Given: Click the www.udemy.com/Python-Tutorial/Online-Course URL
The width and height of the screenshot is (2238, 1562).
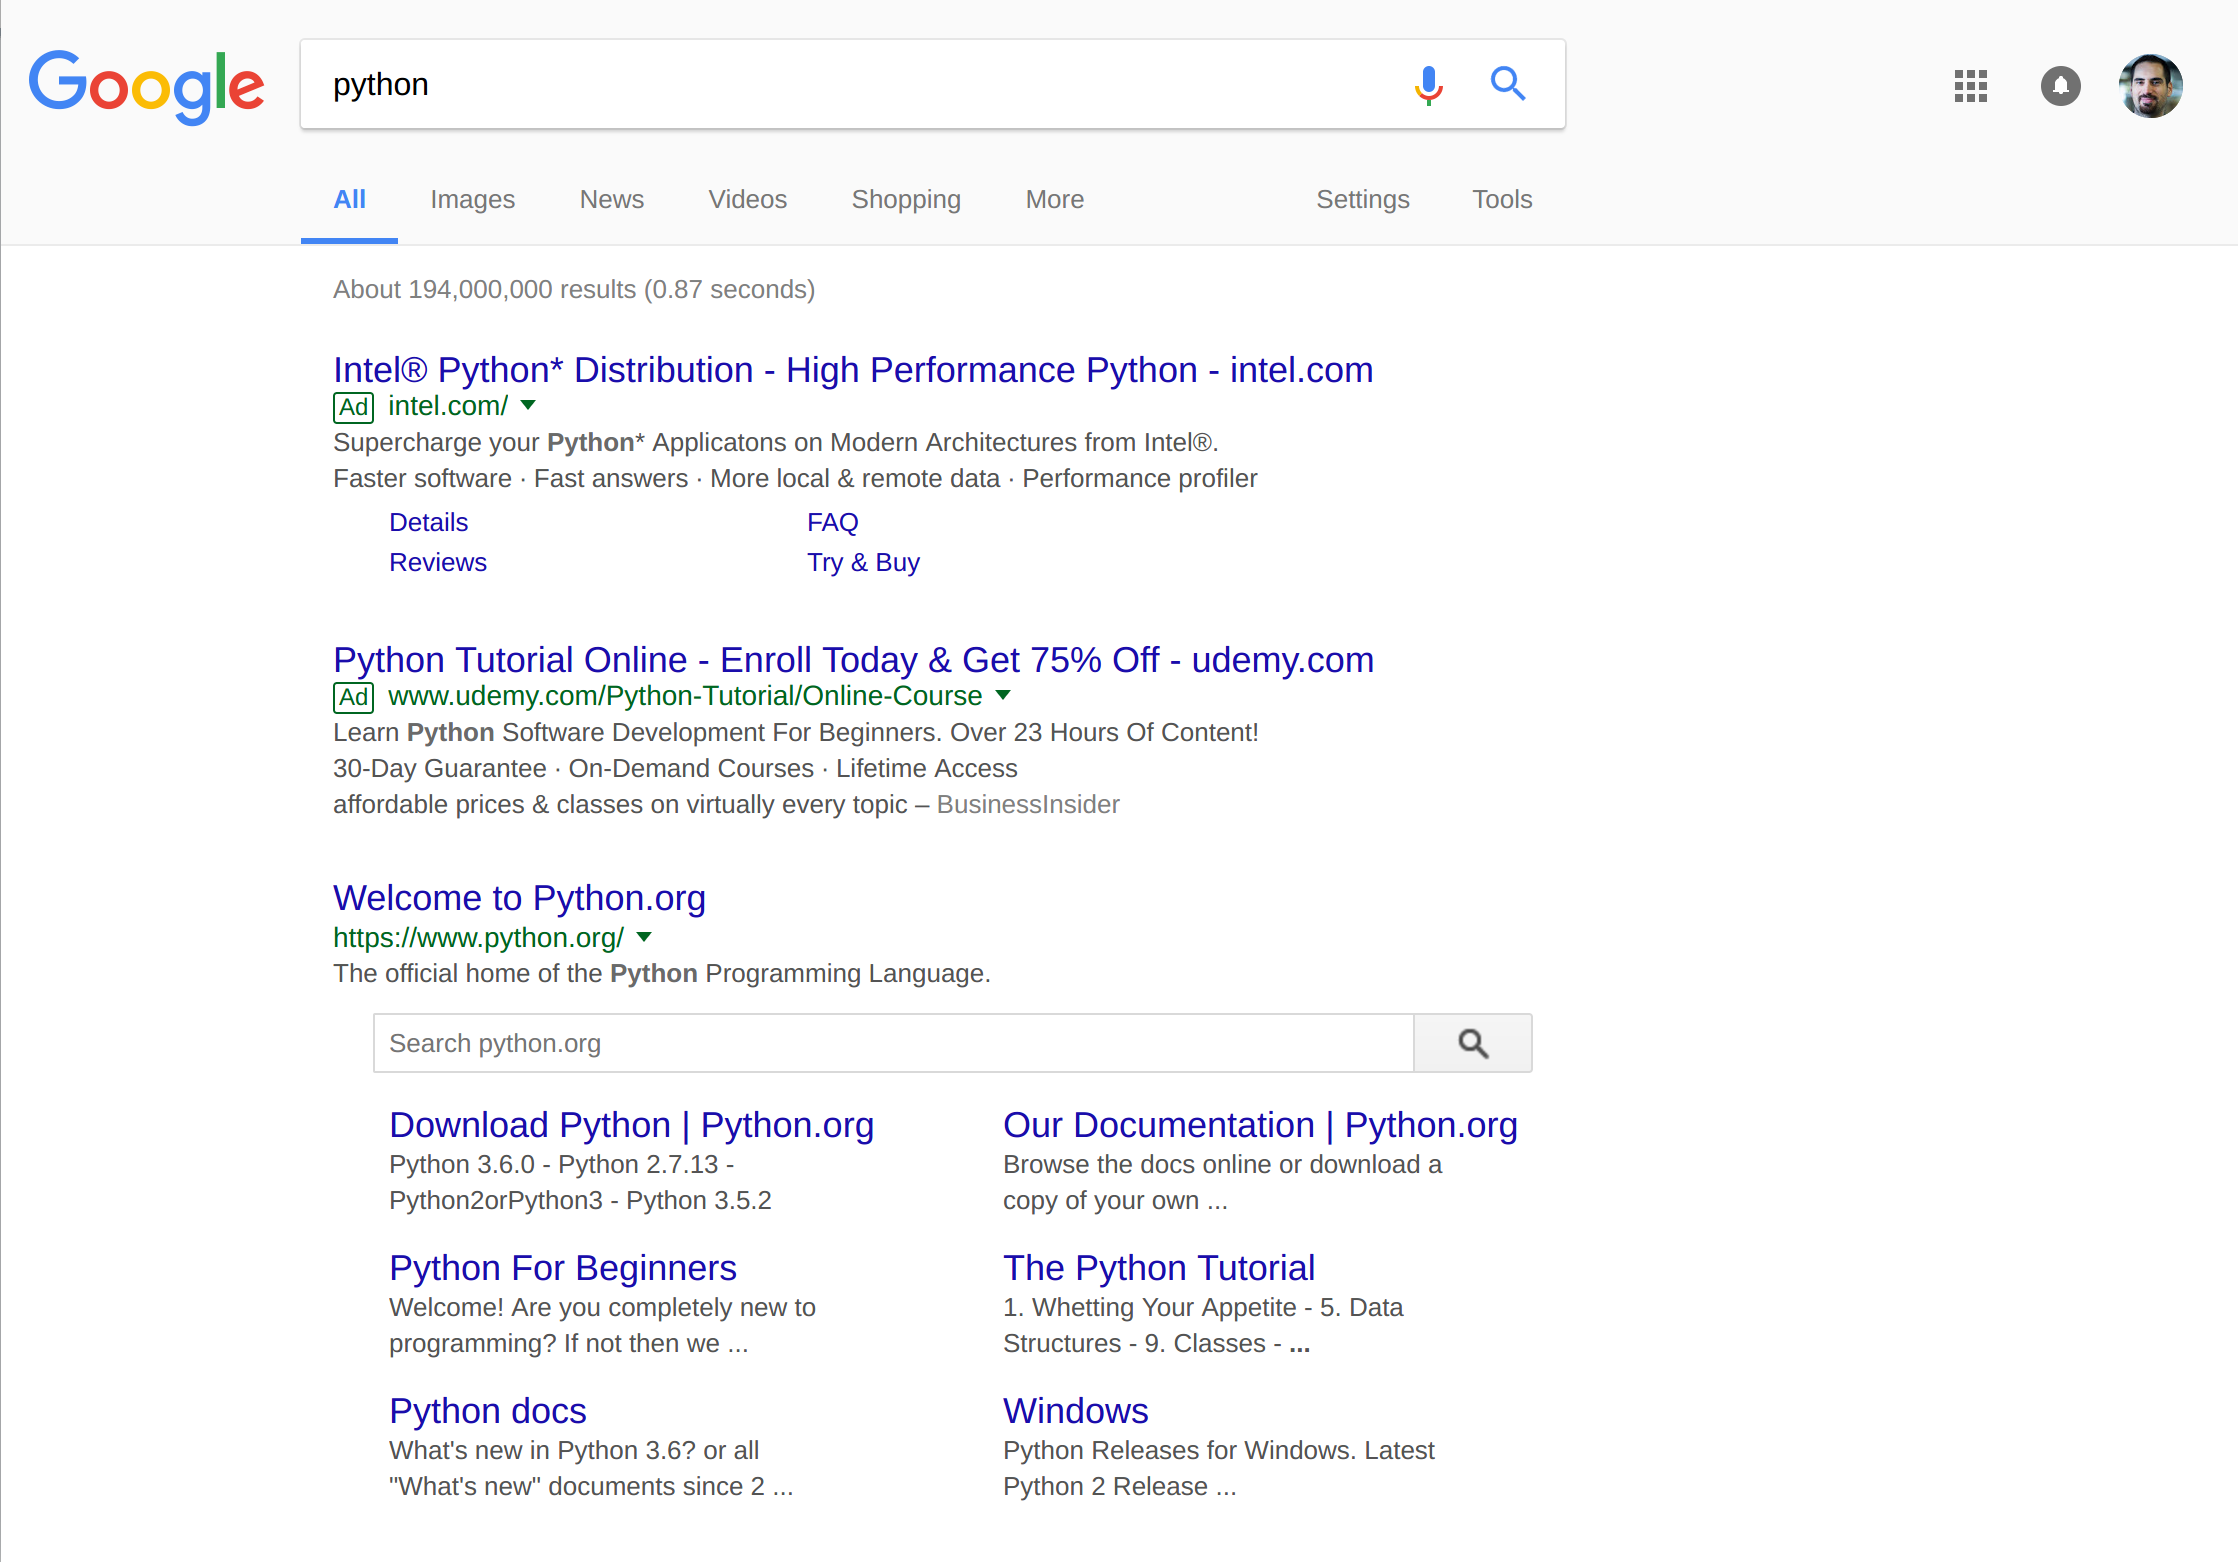Looking at the screenshot, I should 685,696.
